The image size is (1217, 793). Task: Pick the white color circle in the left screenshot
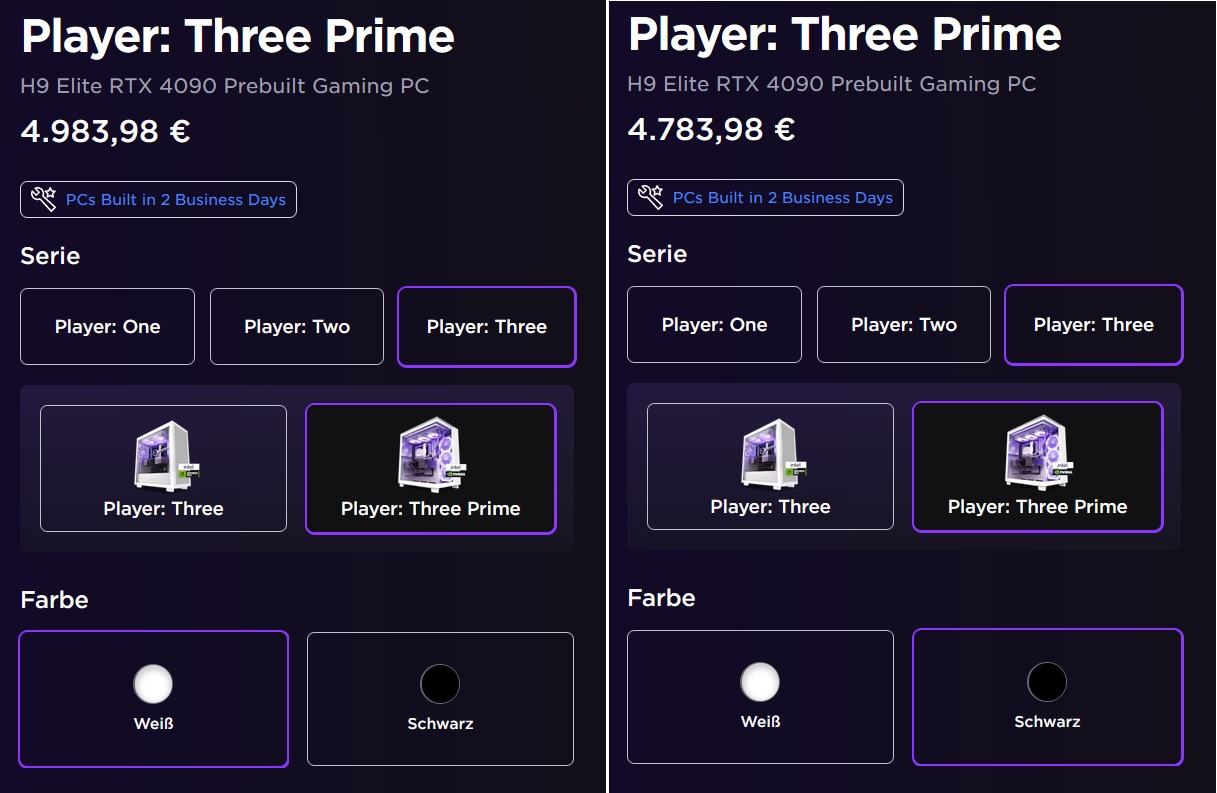153,685
